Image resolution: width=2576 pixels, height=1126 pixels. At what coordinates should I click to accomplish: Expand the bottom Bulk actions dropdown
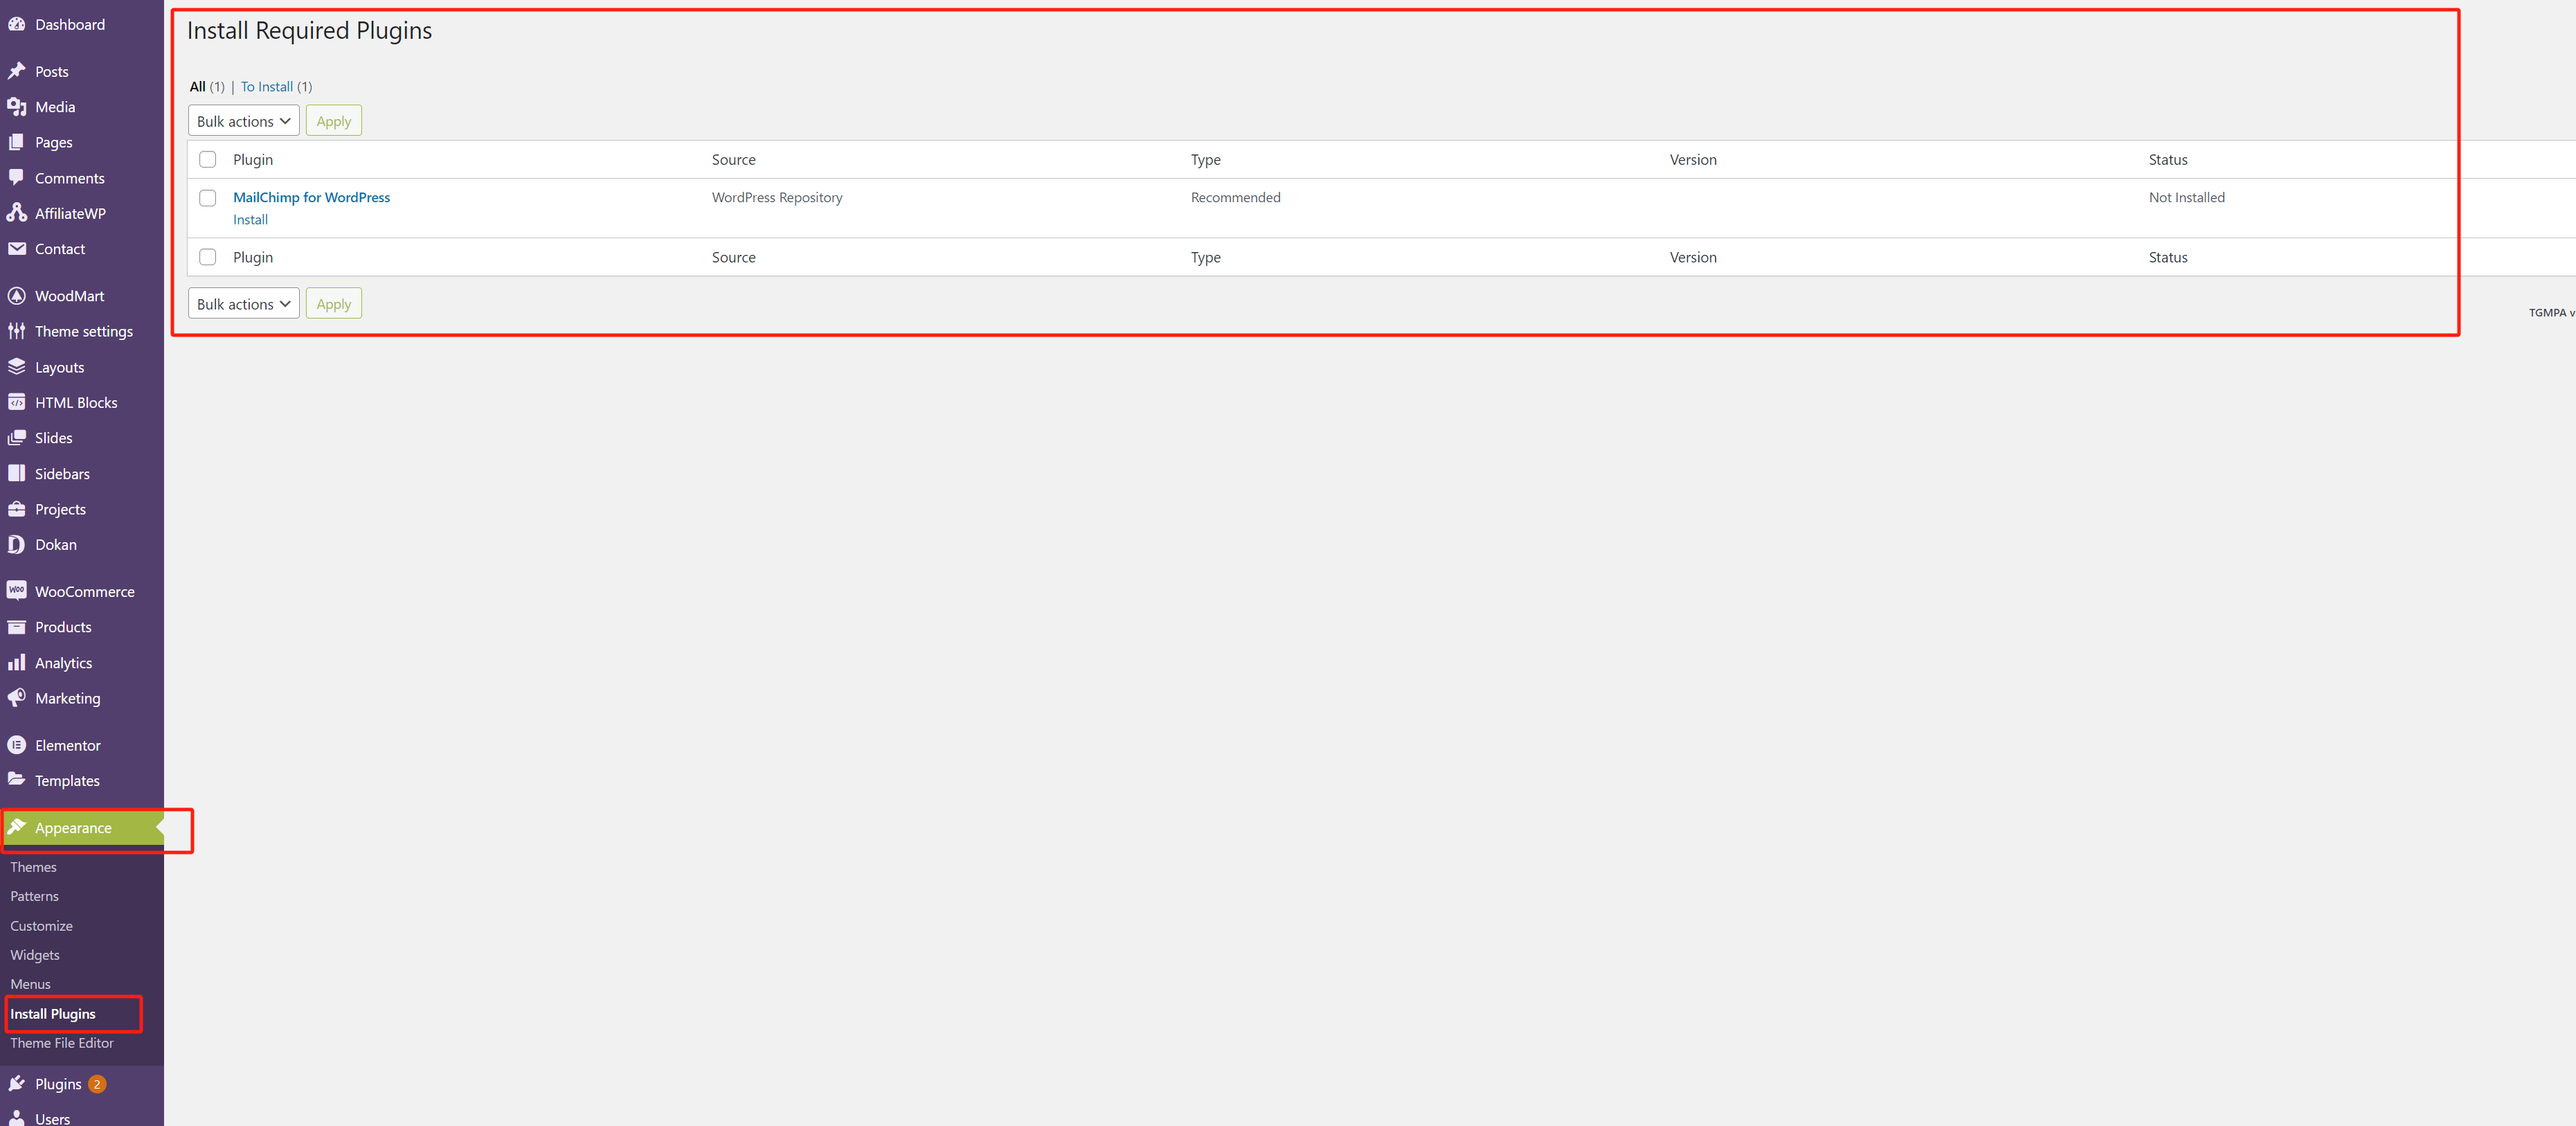(x=242, y=303)
